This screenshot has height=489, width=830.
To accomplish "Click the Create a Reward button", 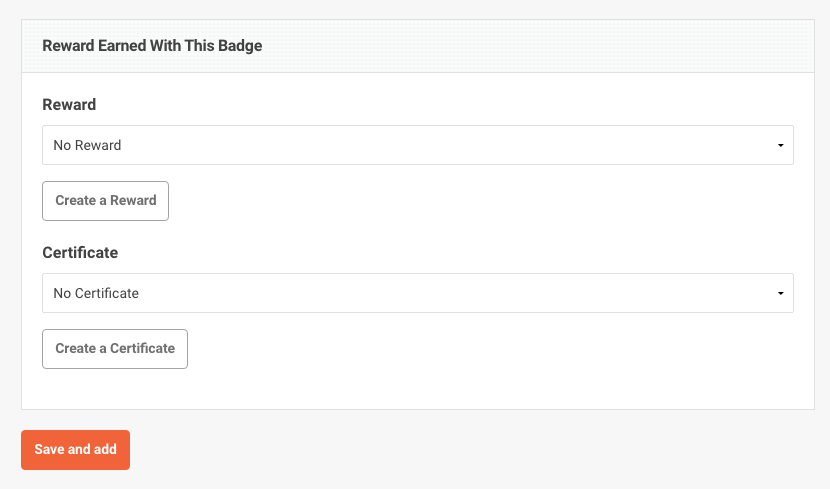I will pos(105,201).
